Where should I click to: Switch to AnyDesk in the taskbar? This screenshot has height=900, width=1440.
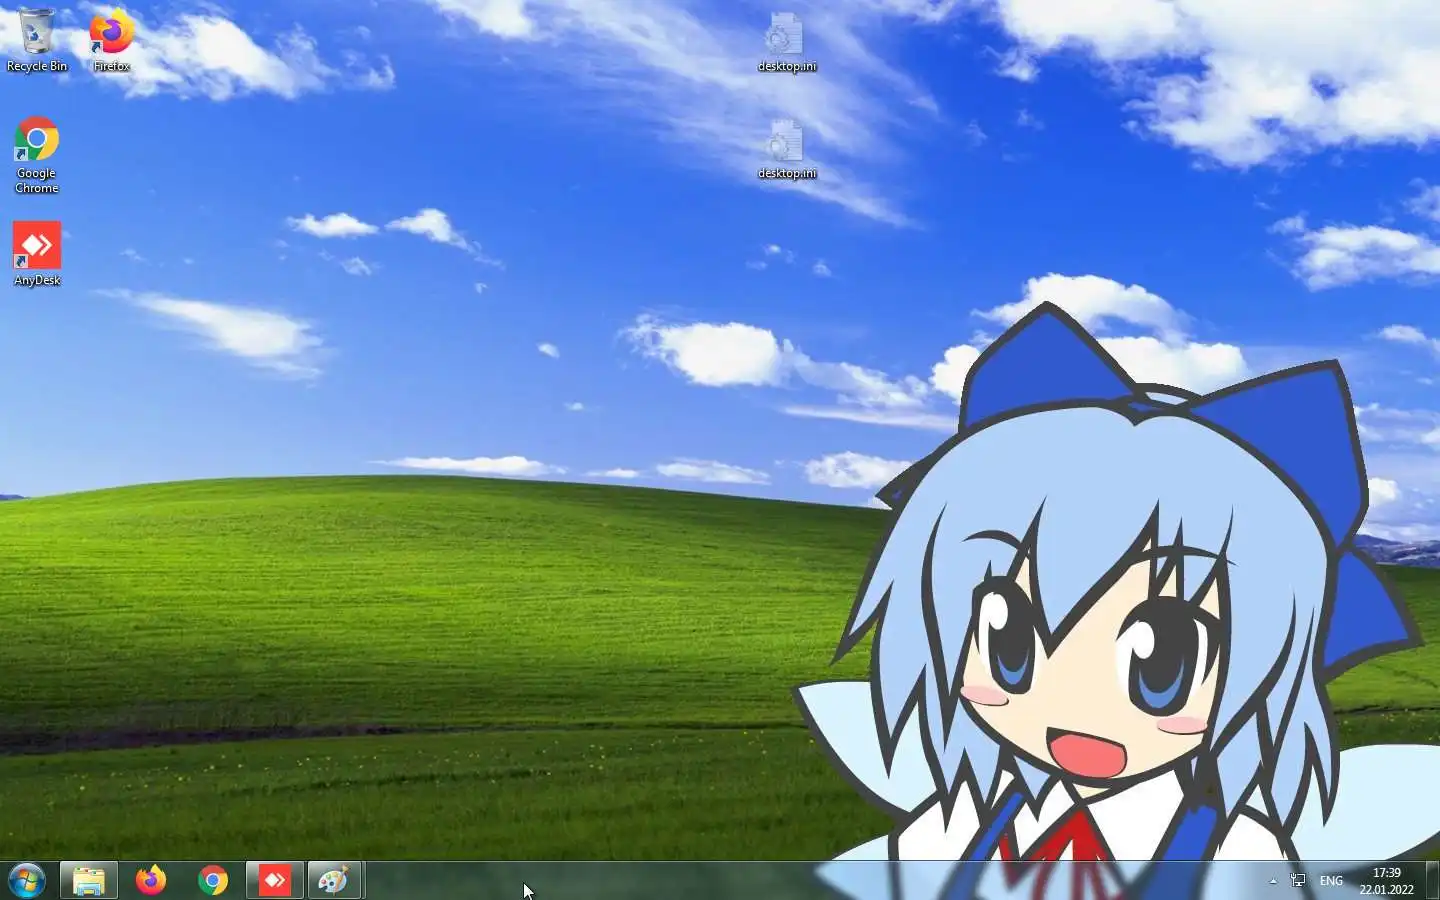pyautogui.click(x=275, y=881)
